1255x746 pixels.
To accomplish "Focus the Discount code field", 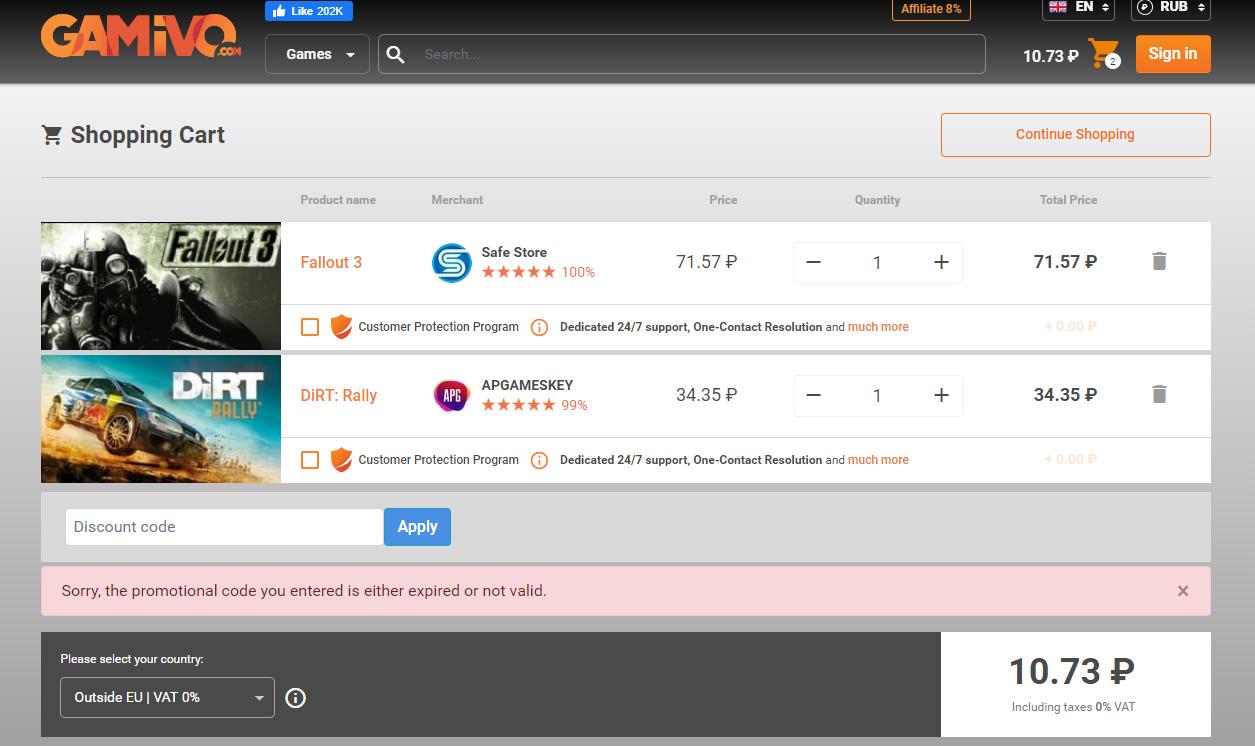I will (225, 527).
